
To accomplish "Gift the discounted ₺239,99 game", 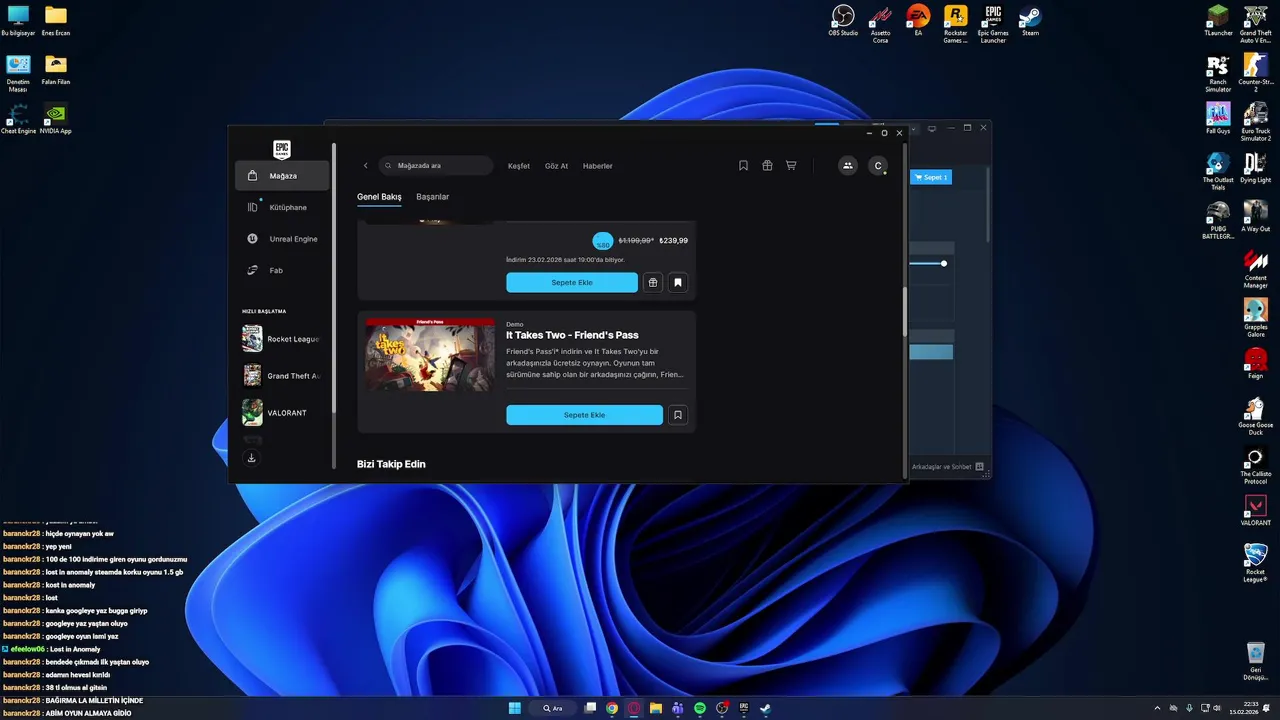I will 653,283.
